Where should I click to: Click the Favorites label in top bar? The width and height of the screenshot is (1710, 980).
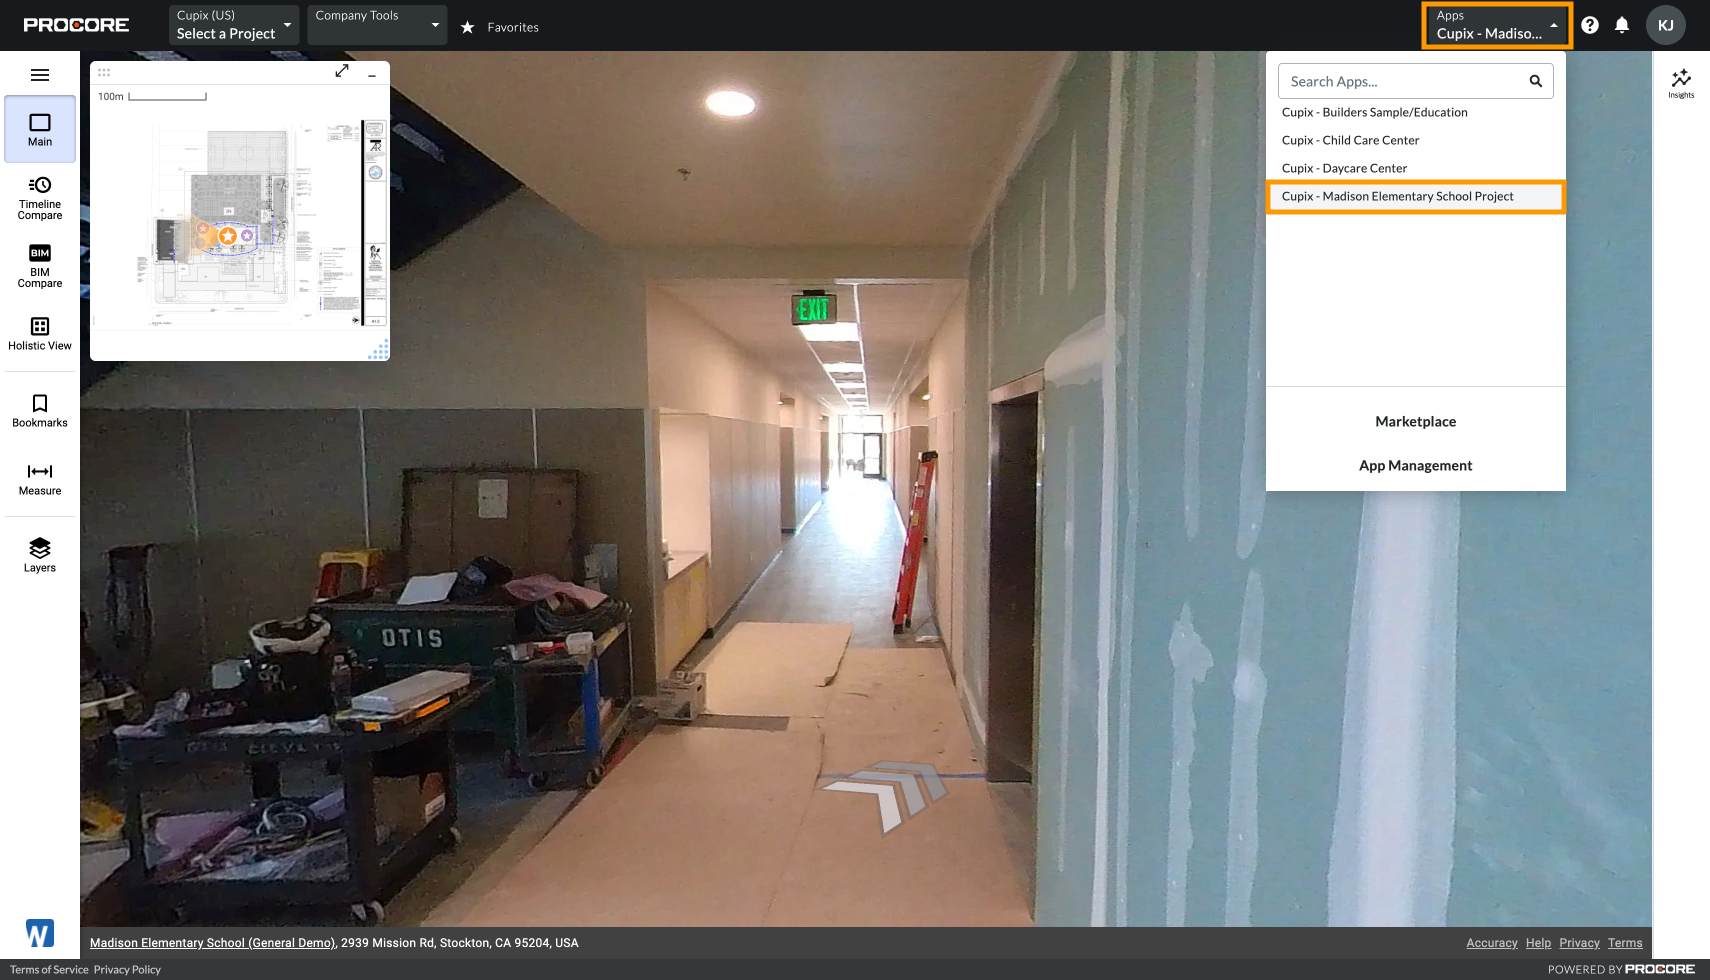pyautogui.click(x=513, y=27)
